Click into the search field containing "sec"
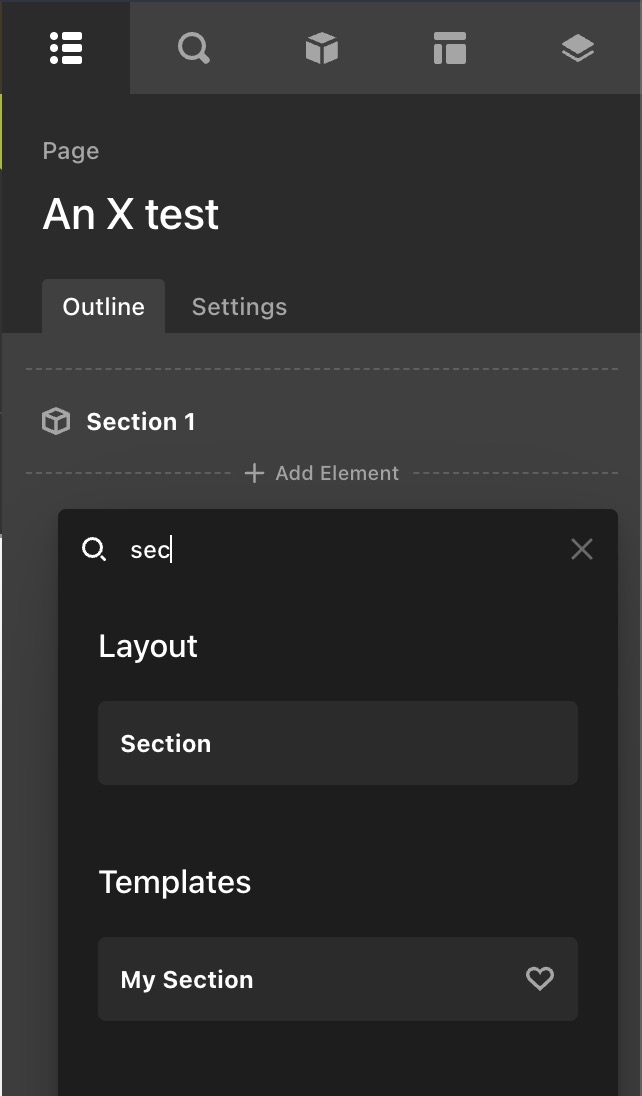642x1096 pixels. pyautogui.click(x=340, y=549)
